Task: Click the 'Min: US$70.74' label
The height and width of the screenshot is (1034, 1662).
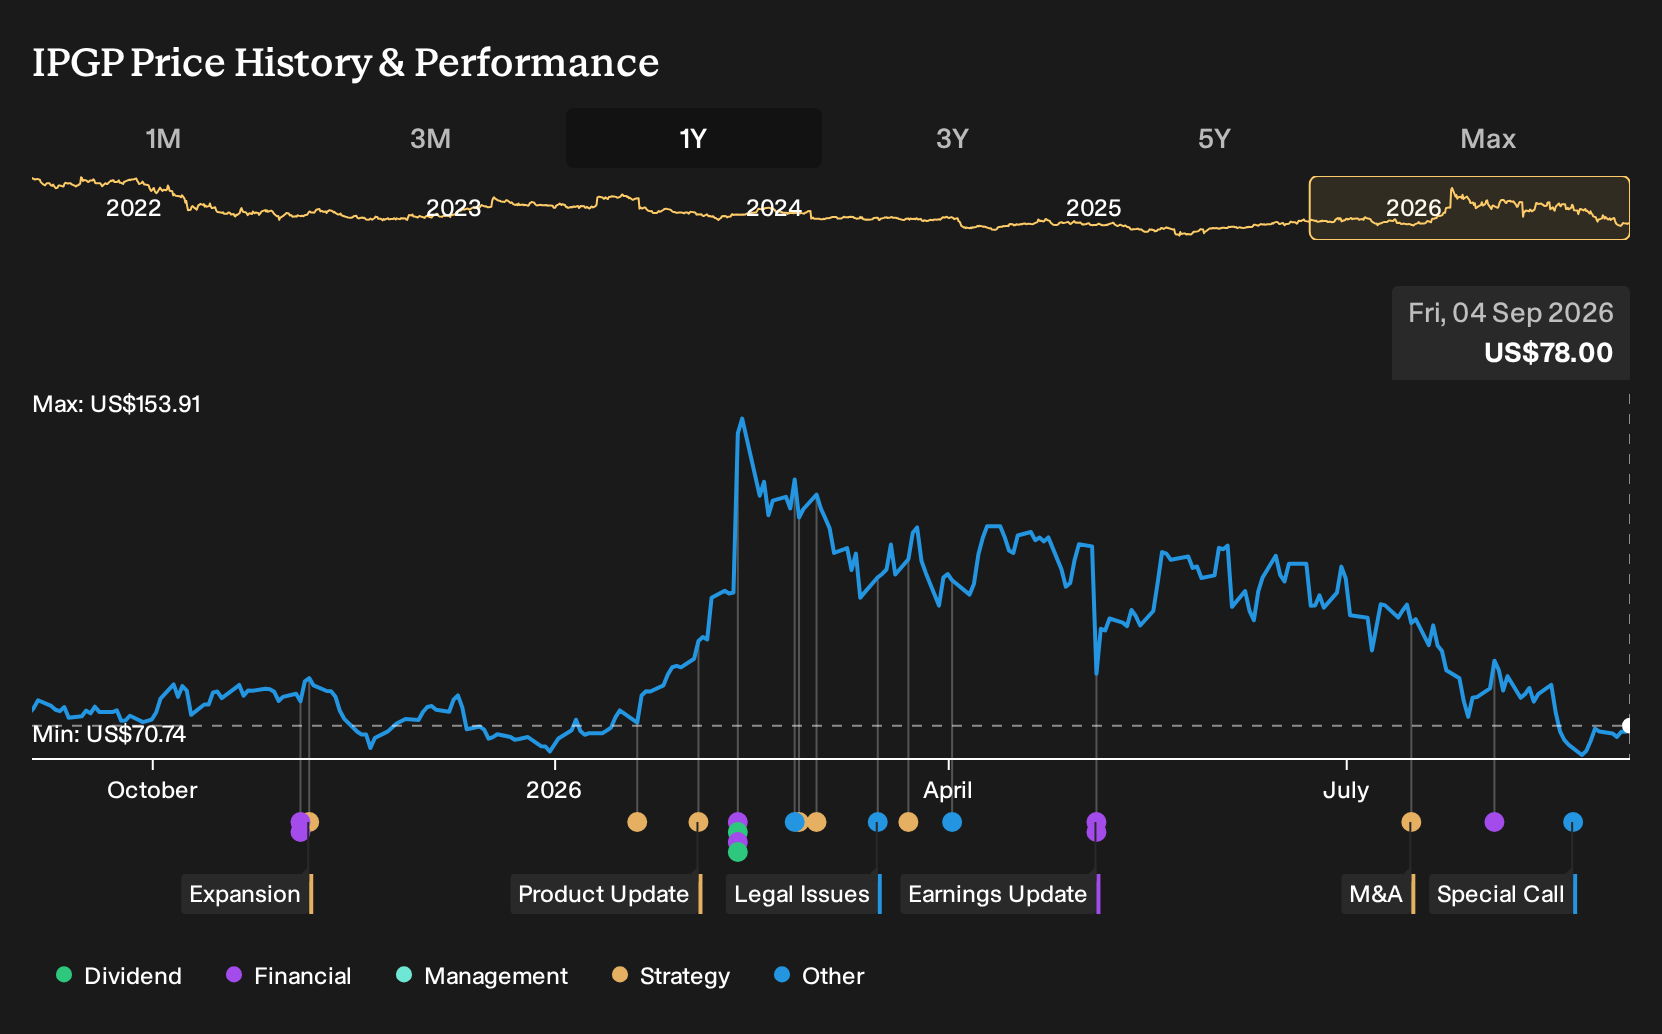Action: tap(109, 734)
